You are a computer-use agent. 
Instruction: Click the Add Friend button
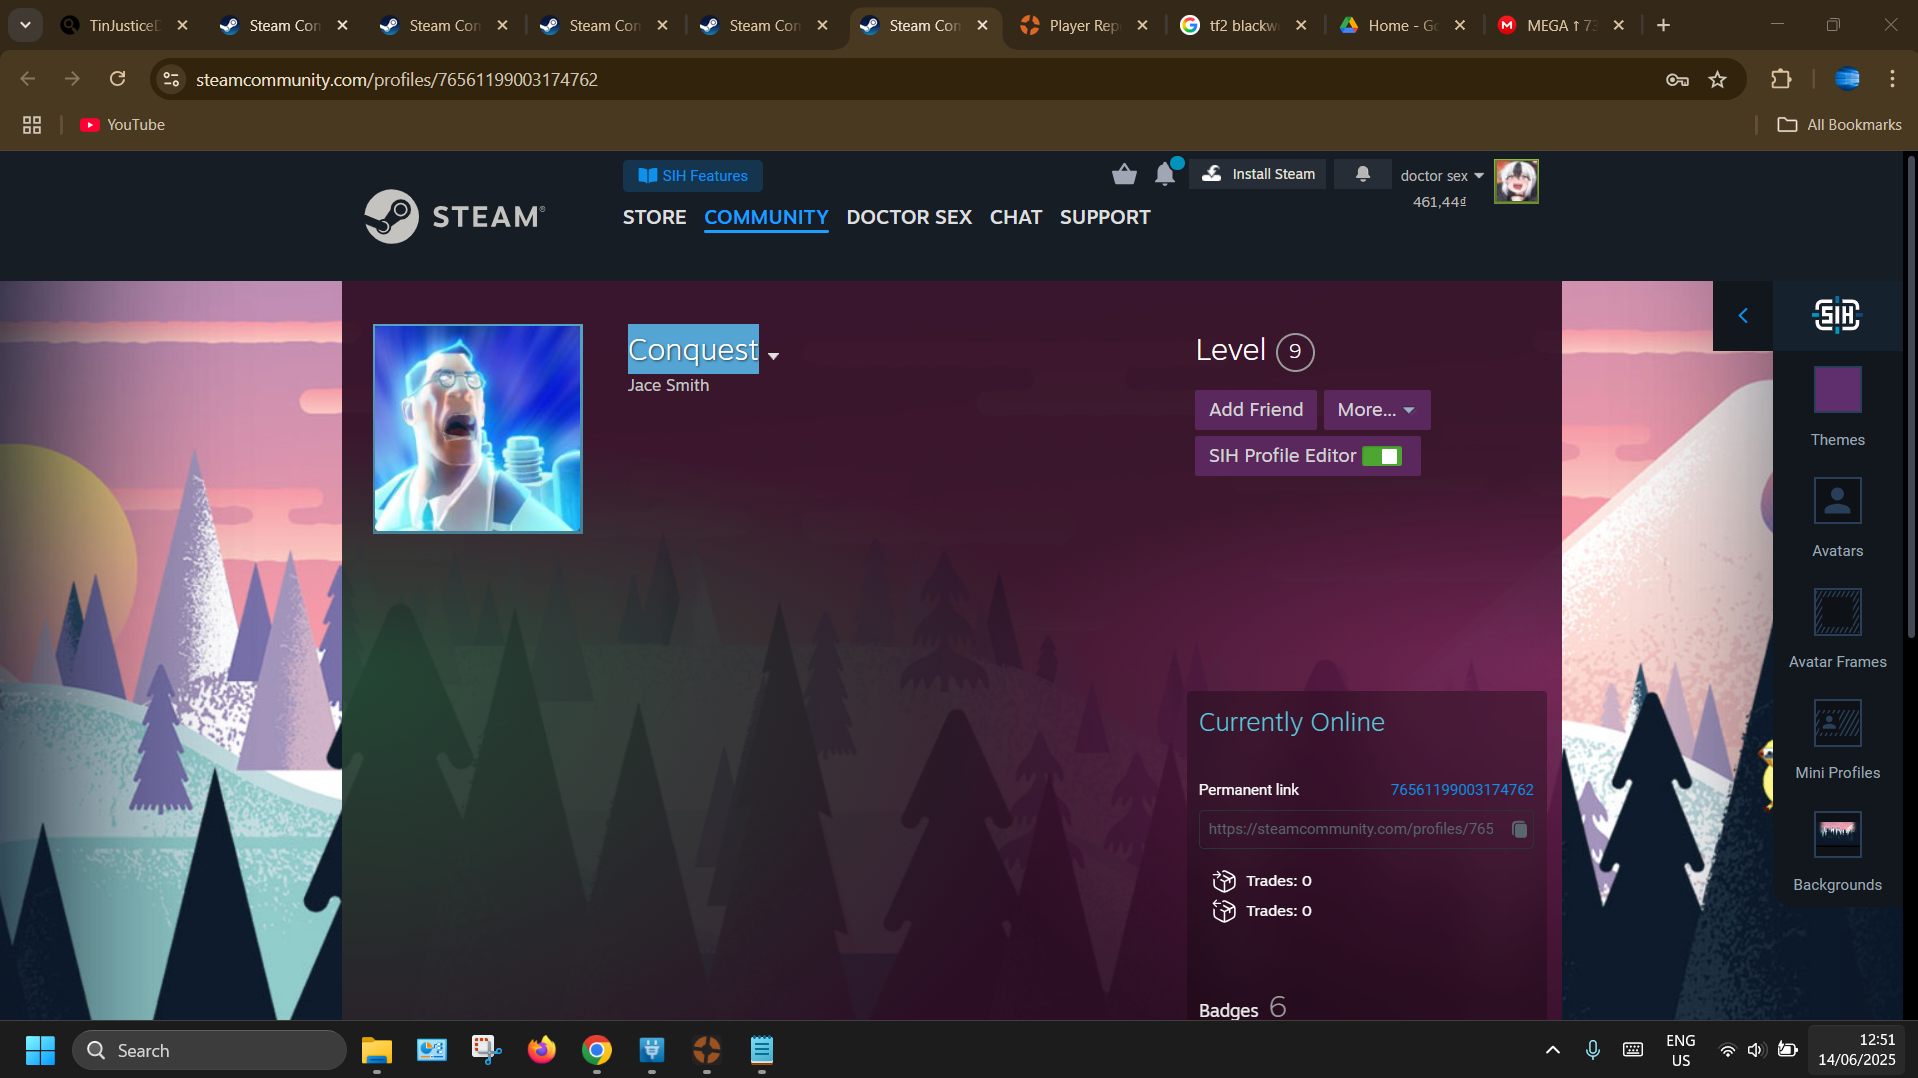[x=1255, y=410]
